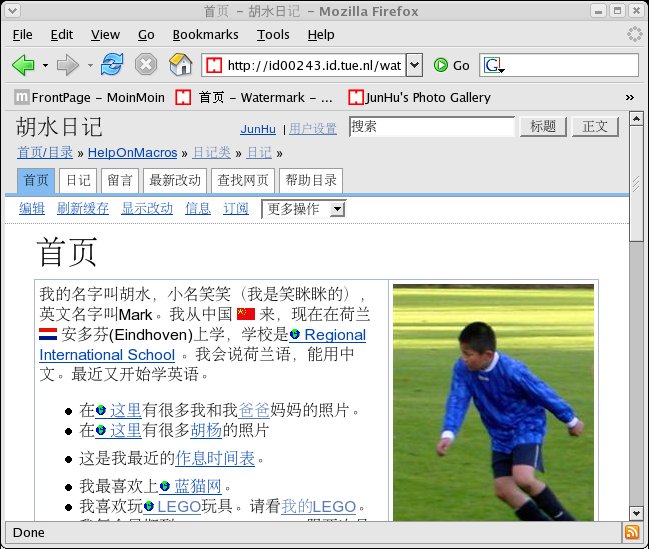Click the Reload page icon
The height and width of the screenshot is (549, 649).
point(112,65)
